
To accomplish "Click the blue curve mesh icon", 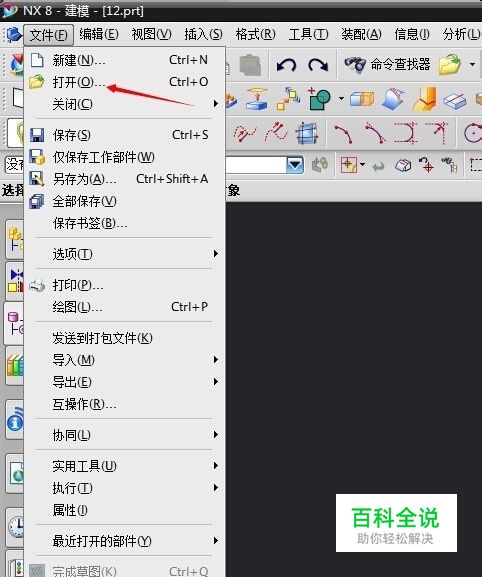I will (307, 132).
